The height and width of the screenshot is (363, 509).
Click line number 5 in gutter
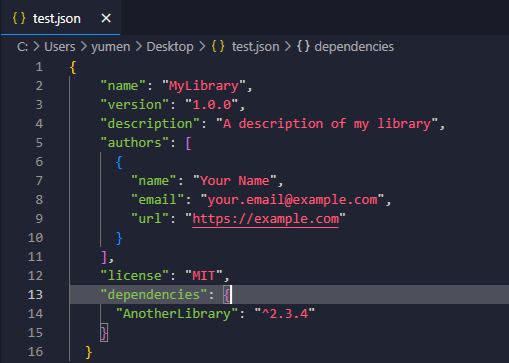click(x=39, y=143)
